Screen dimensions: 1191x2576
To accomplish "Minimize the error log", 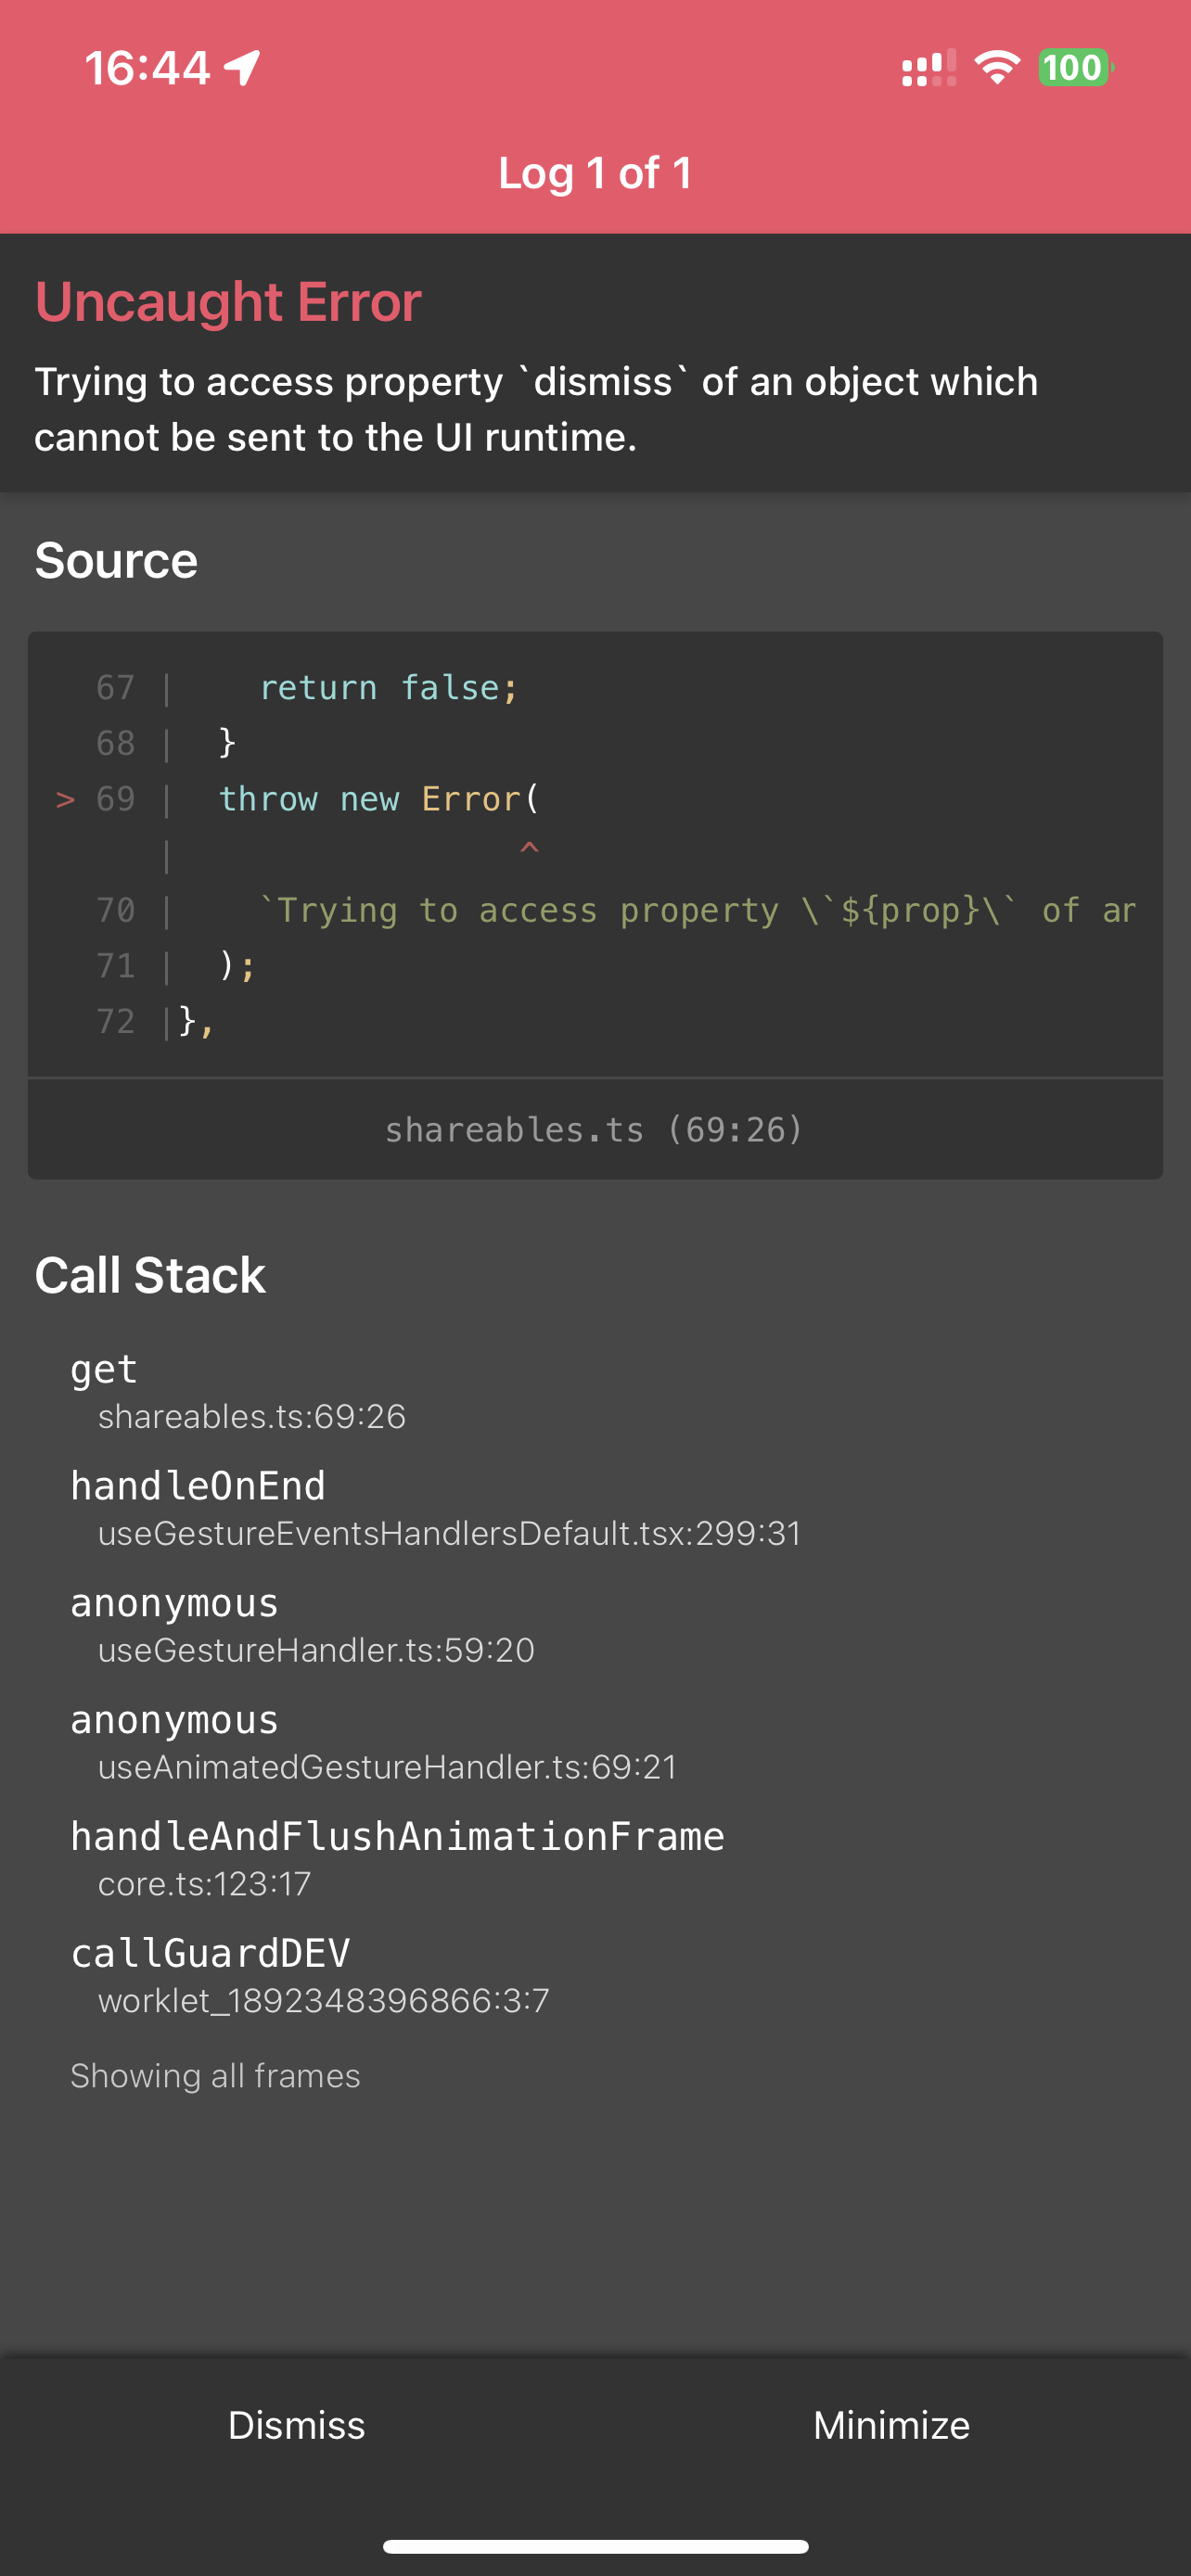I will pos(891,2425).
